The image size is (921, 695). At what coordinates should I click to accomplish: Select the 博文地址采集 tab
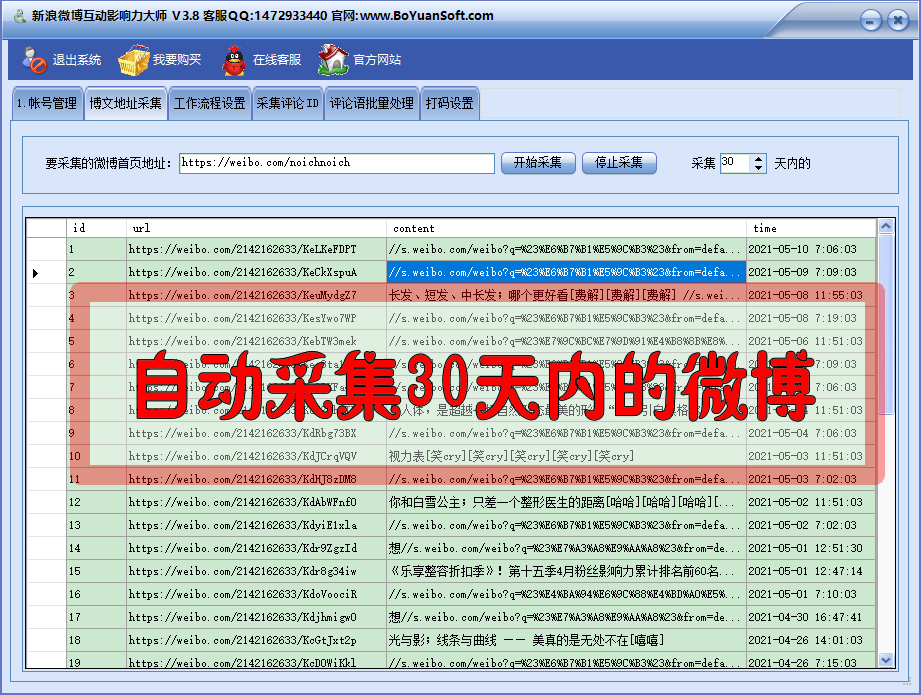click(126, 103)
